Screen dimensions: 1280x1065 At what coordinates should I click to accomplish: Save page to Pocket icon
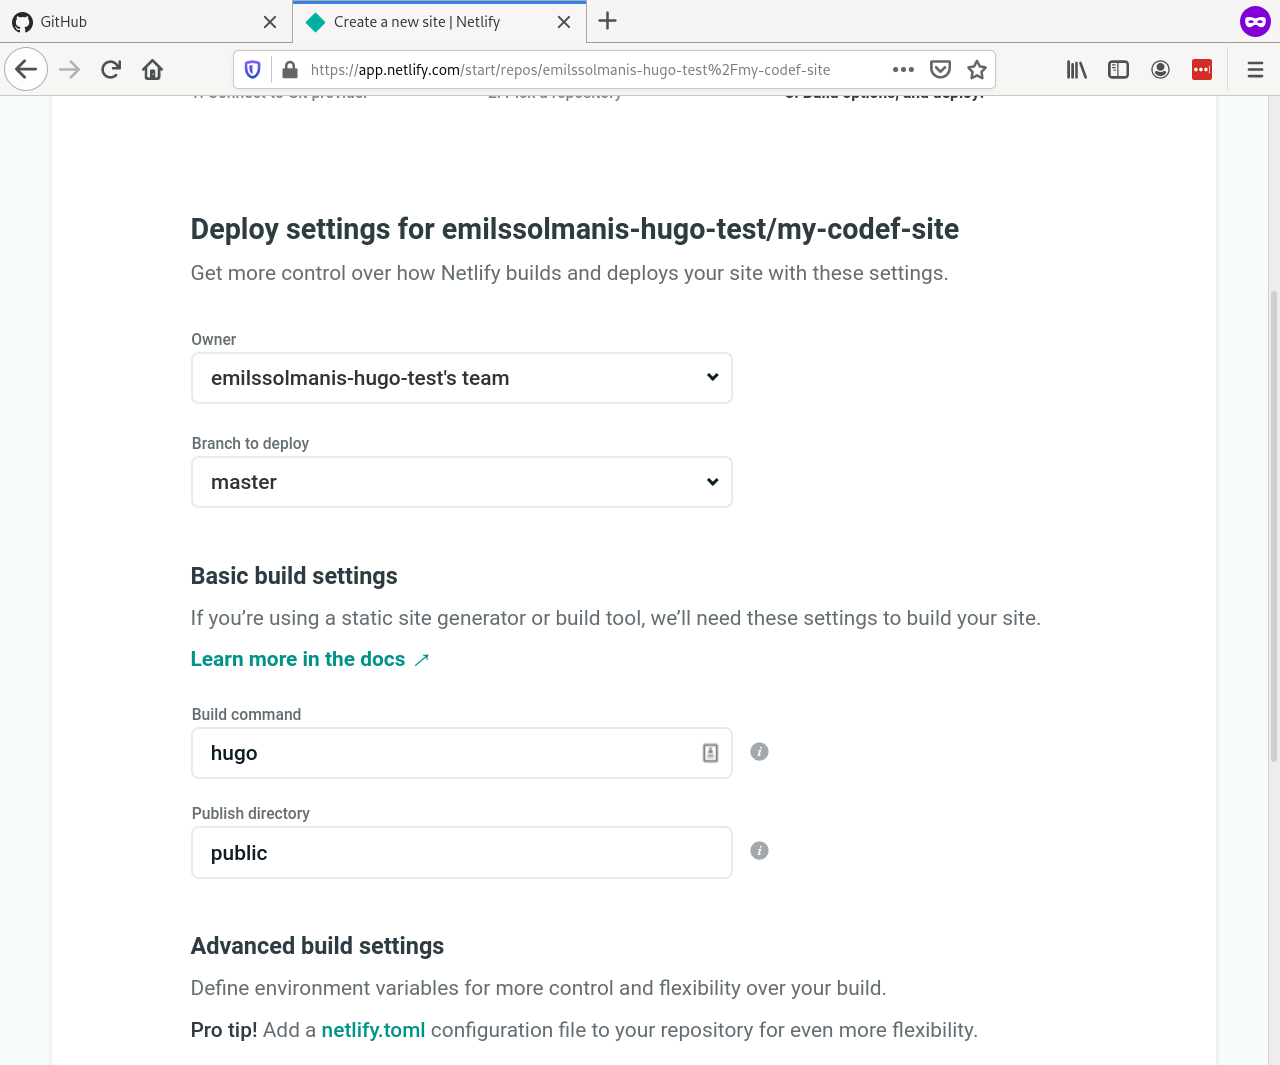(940, 69)
